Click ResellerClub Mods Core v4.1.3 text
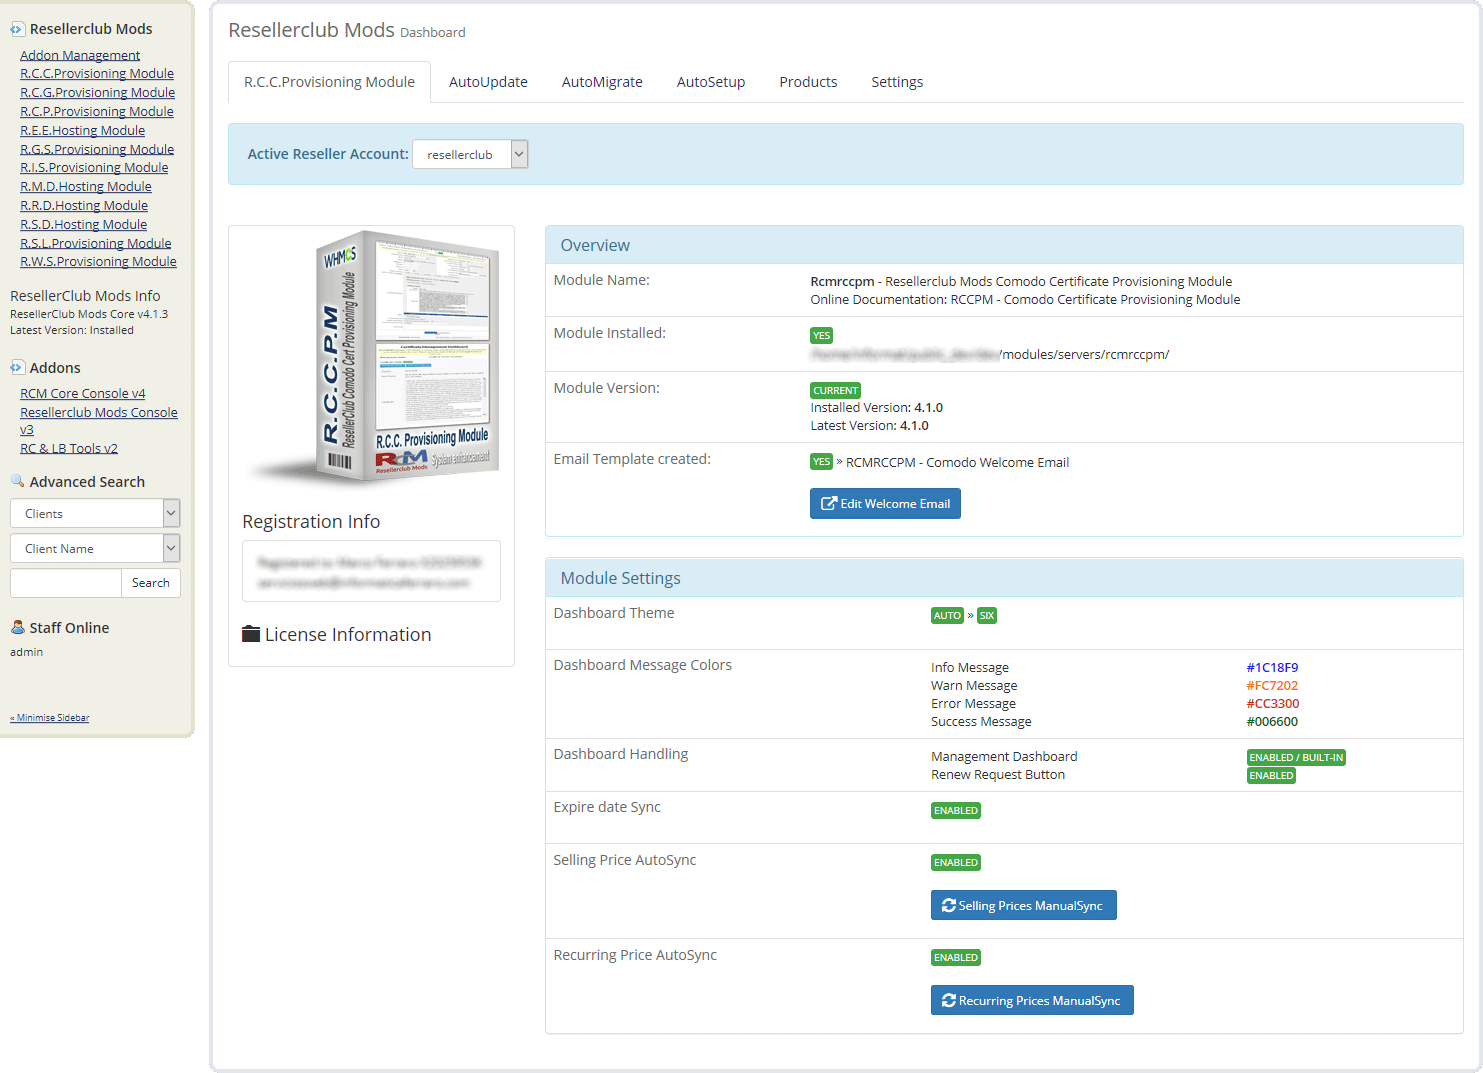 89,314
